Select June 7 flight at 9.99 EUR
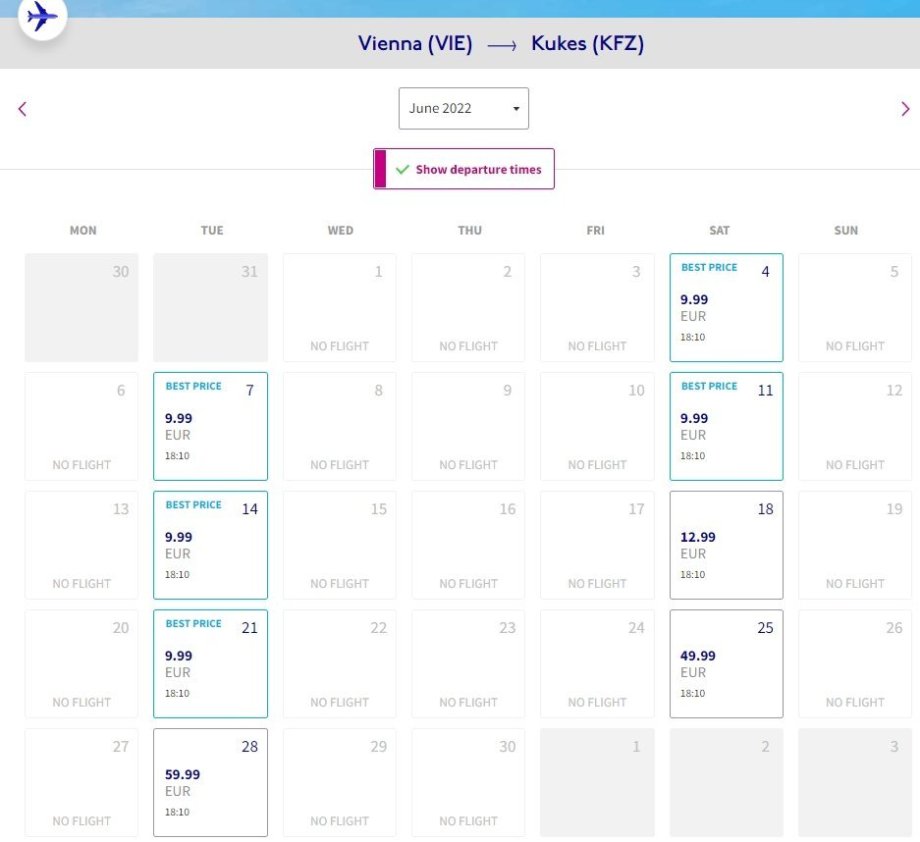The width and height of the screenshot is (920, 842). 210,426
